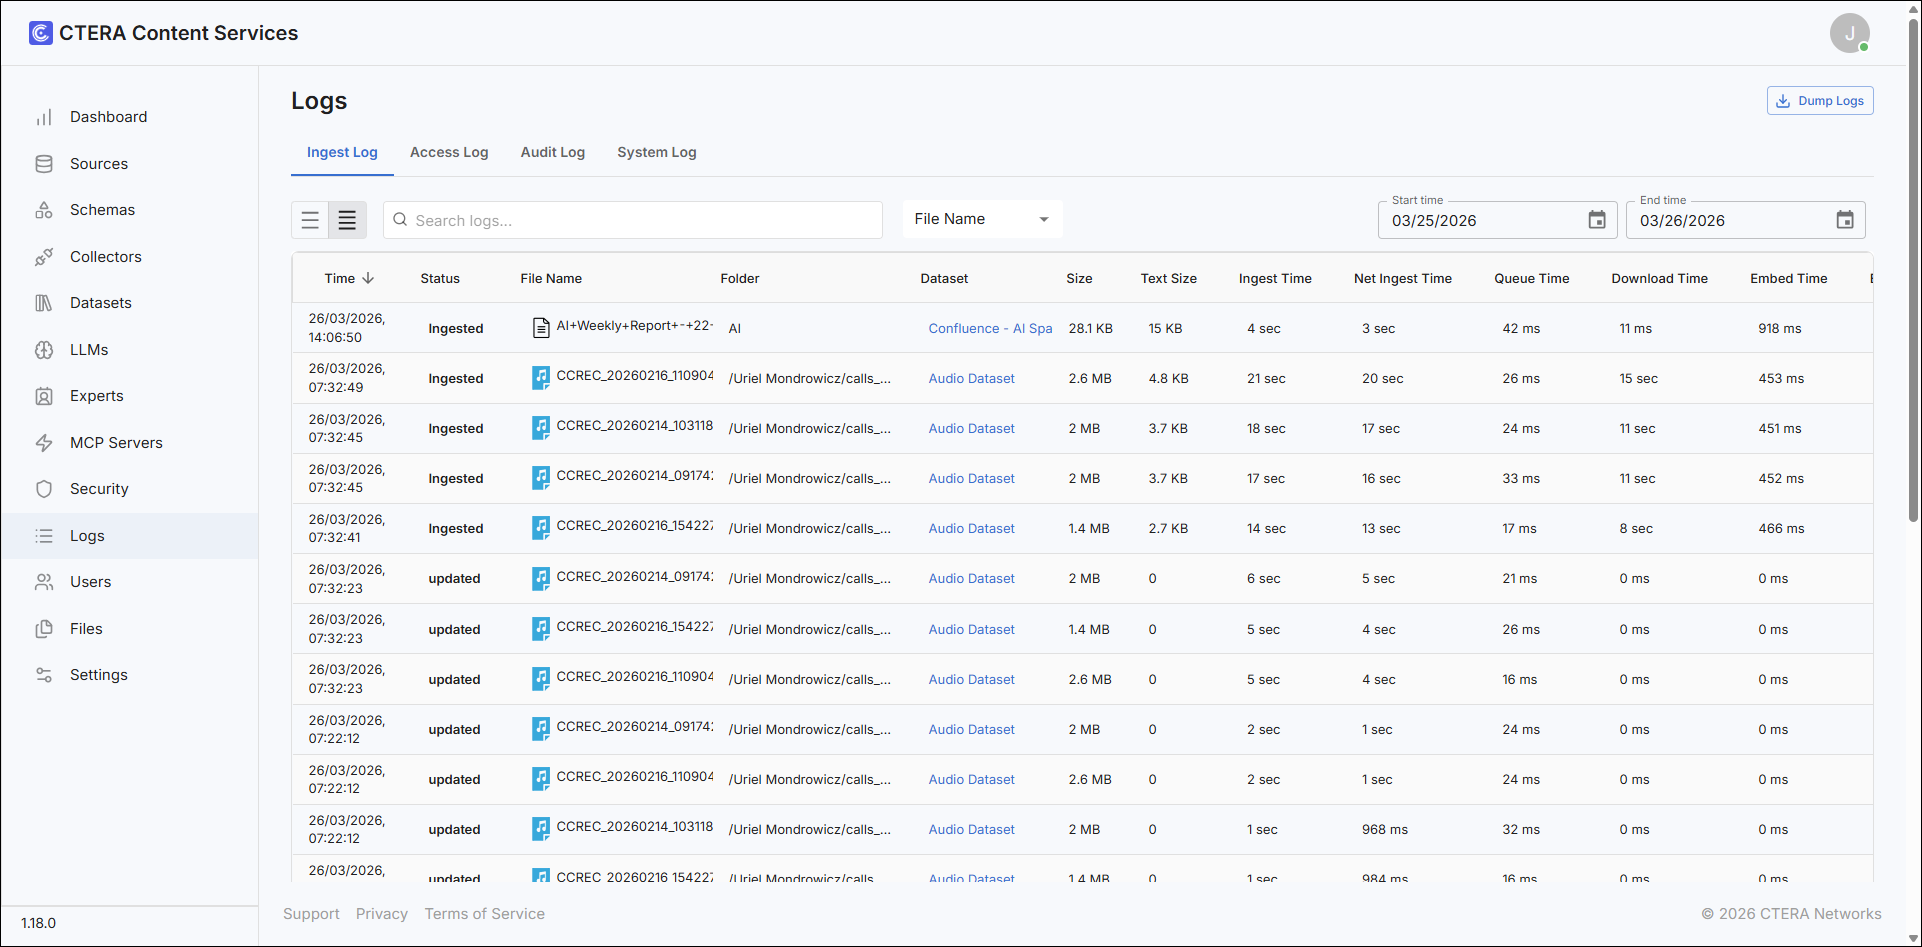This screenshot has height=947, width=1922.
Task: Click the document icon of AI+Weekly+Report file
Action: (541, 327)
